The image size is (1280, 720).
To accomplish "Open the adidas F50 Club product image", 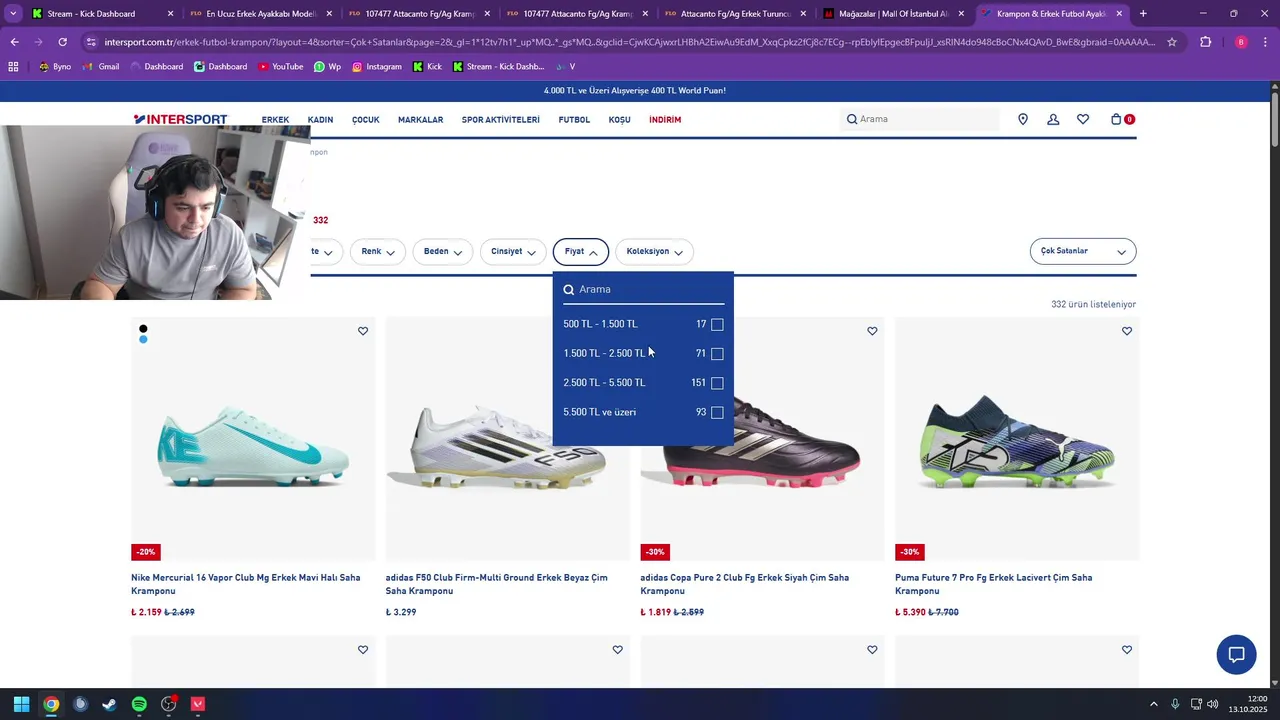I will 508,439.
